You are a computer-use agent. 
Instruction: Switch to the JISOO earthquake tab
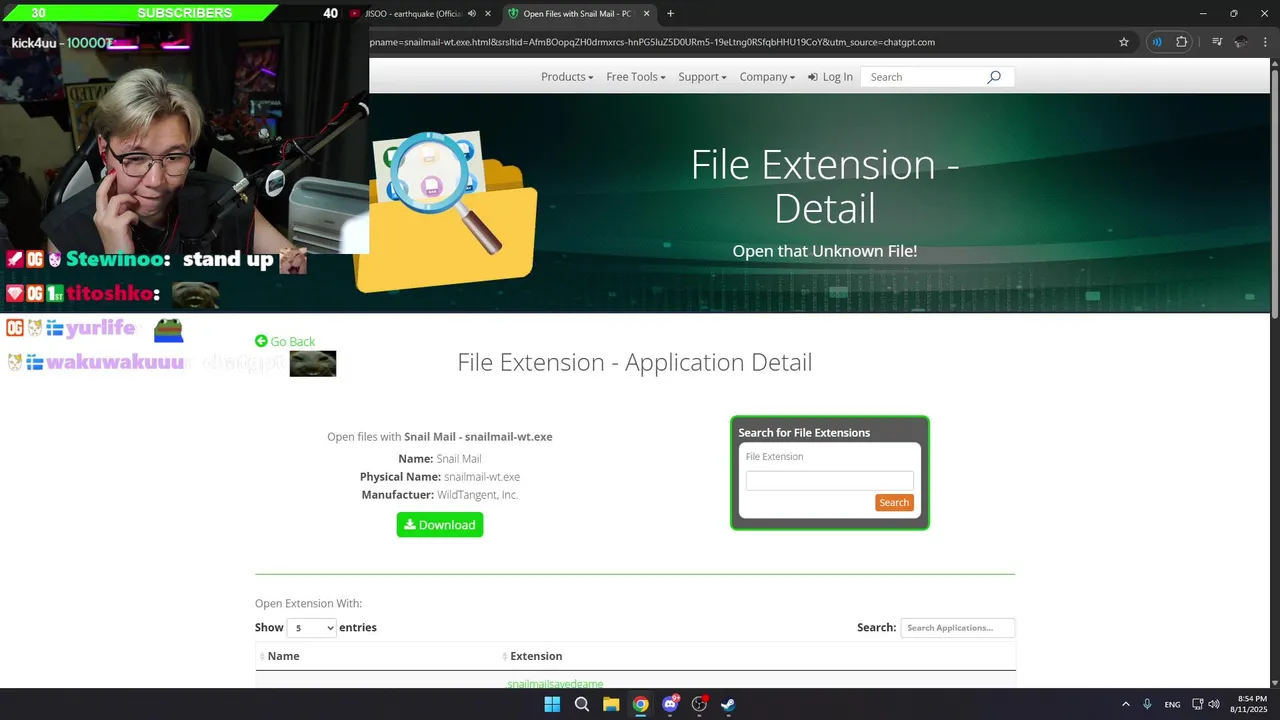(421, 14)
